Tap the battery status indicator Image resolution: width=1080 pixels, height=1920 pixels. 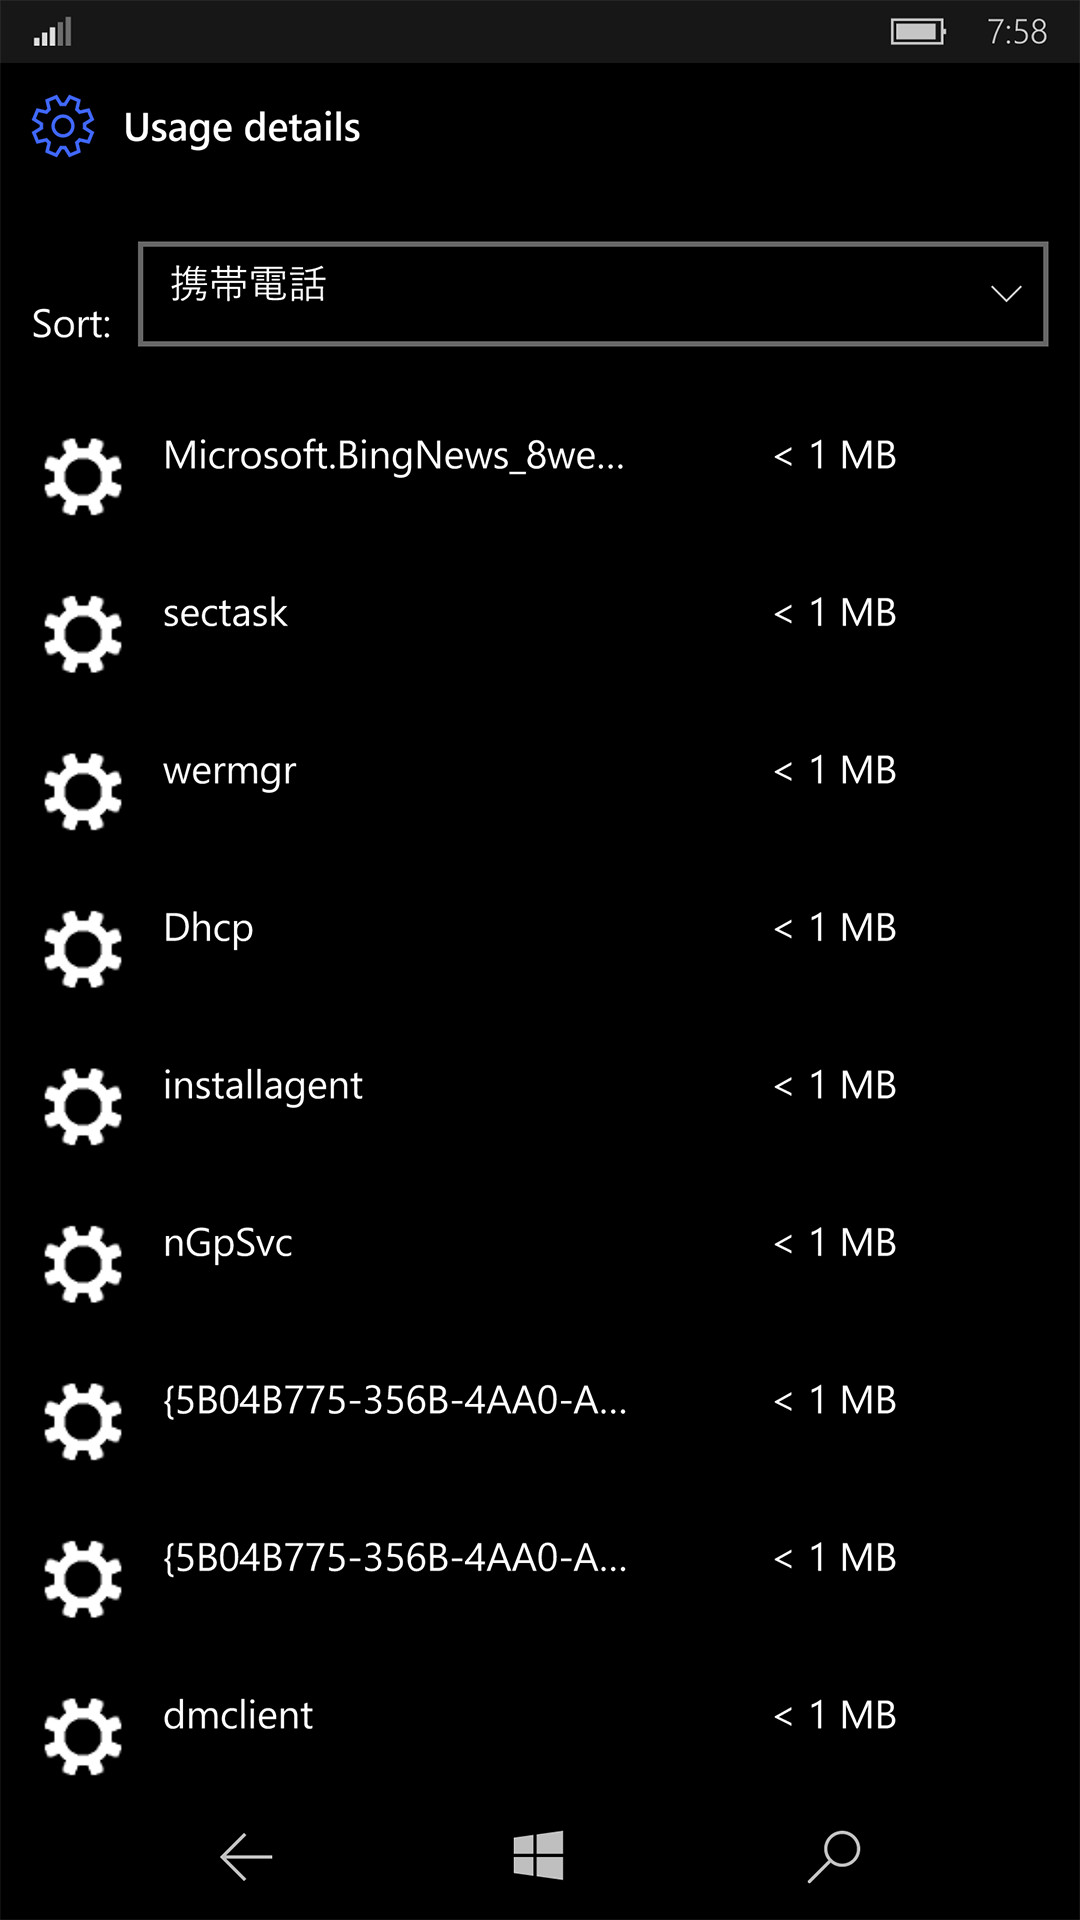[918, 32]
